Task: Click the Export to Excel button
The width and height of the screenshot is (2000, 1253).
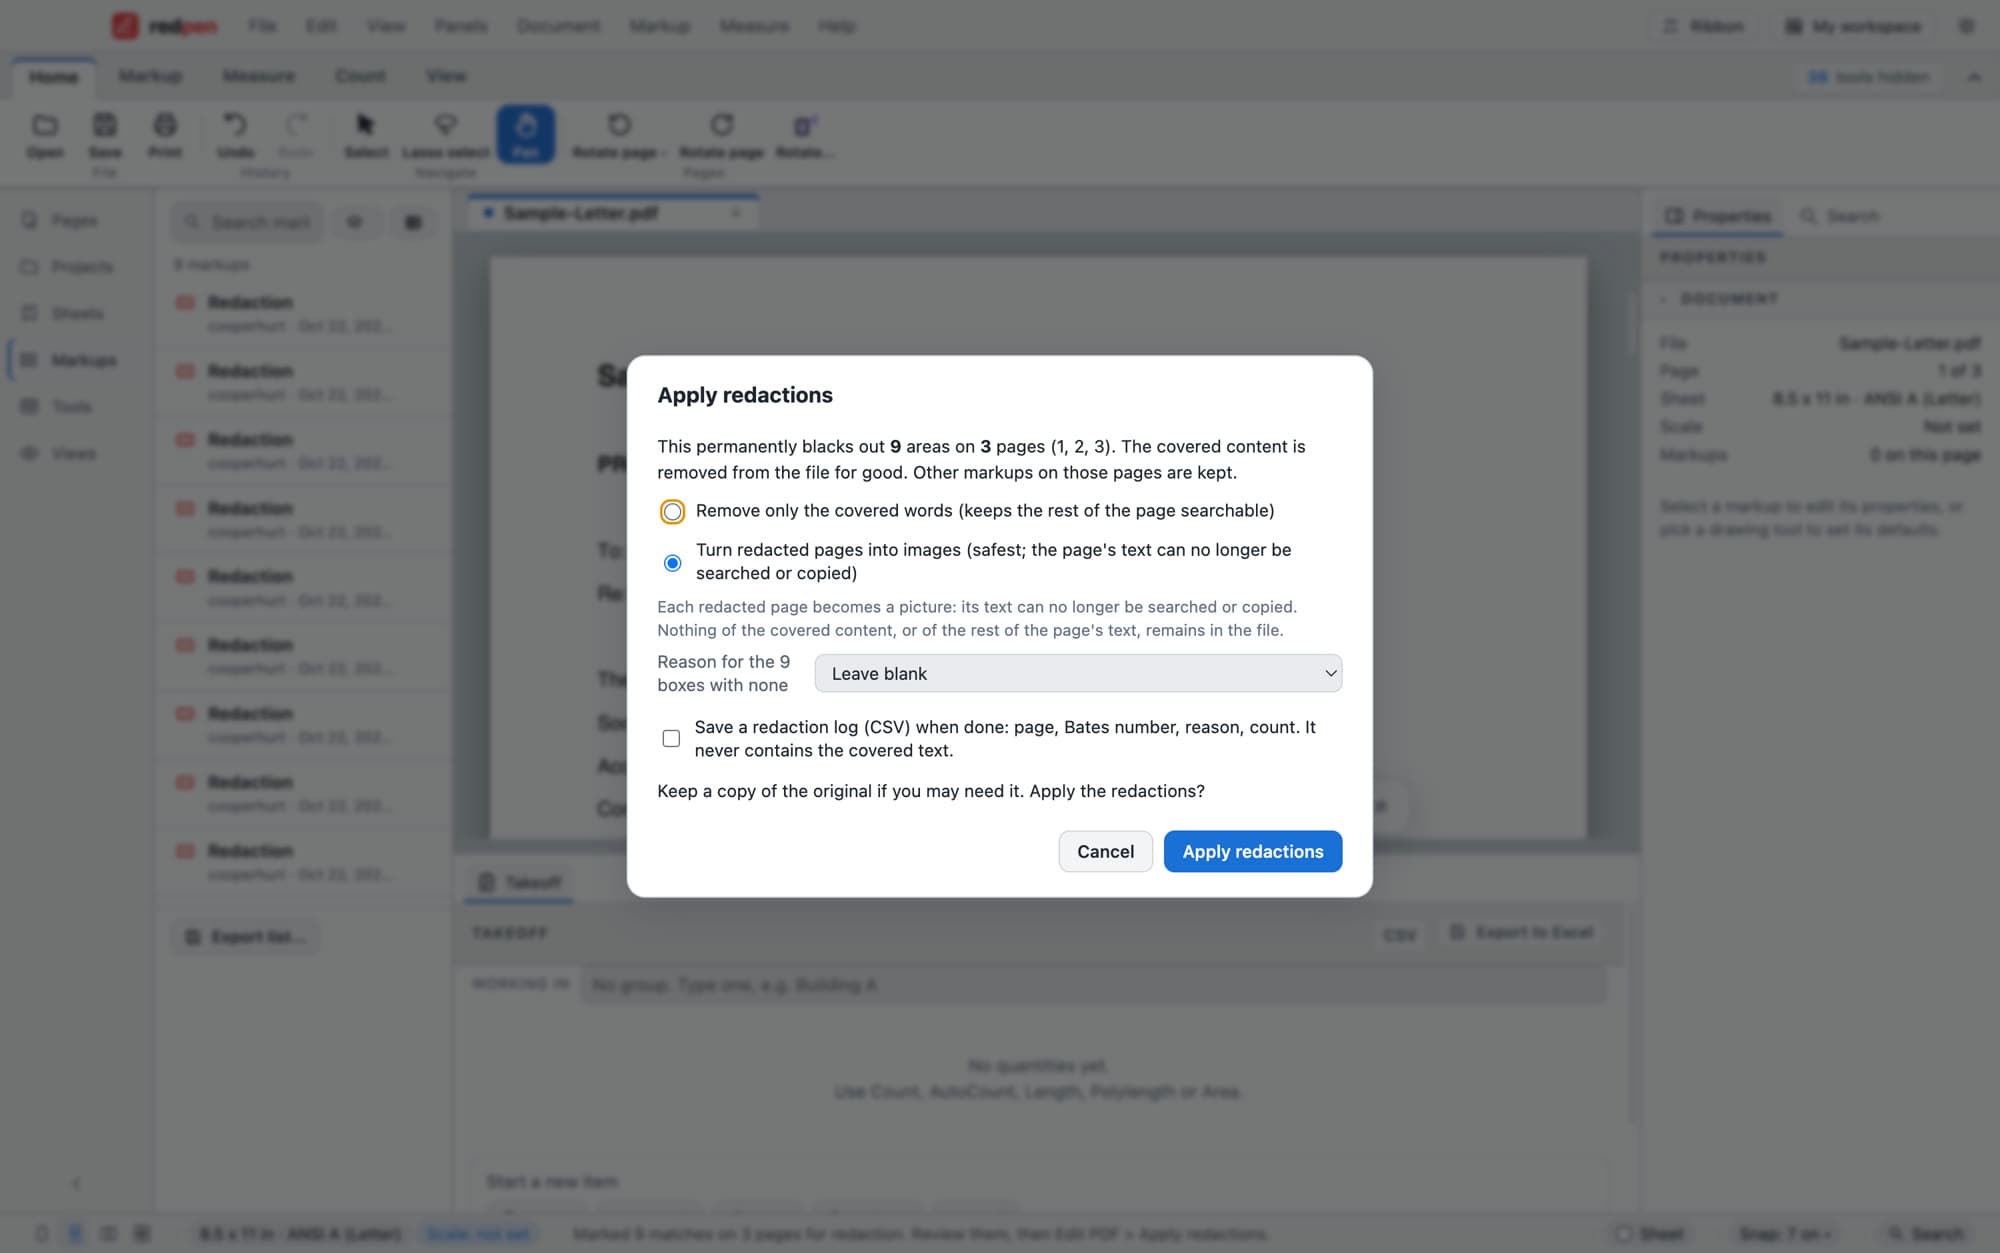Action: pyautogui.click(x=1521, y=932)
